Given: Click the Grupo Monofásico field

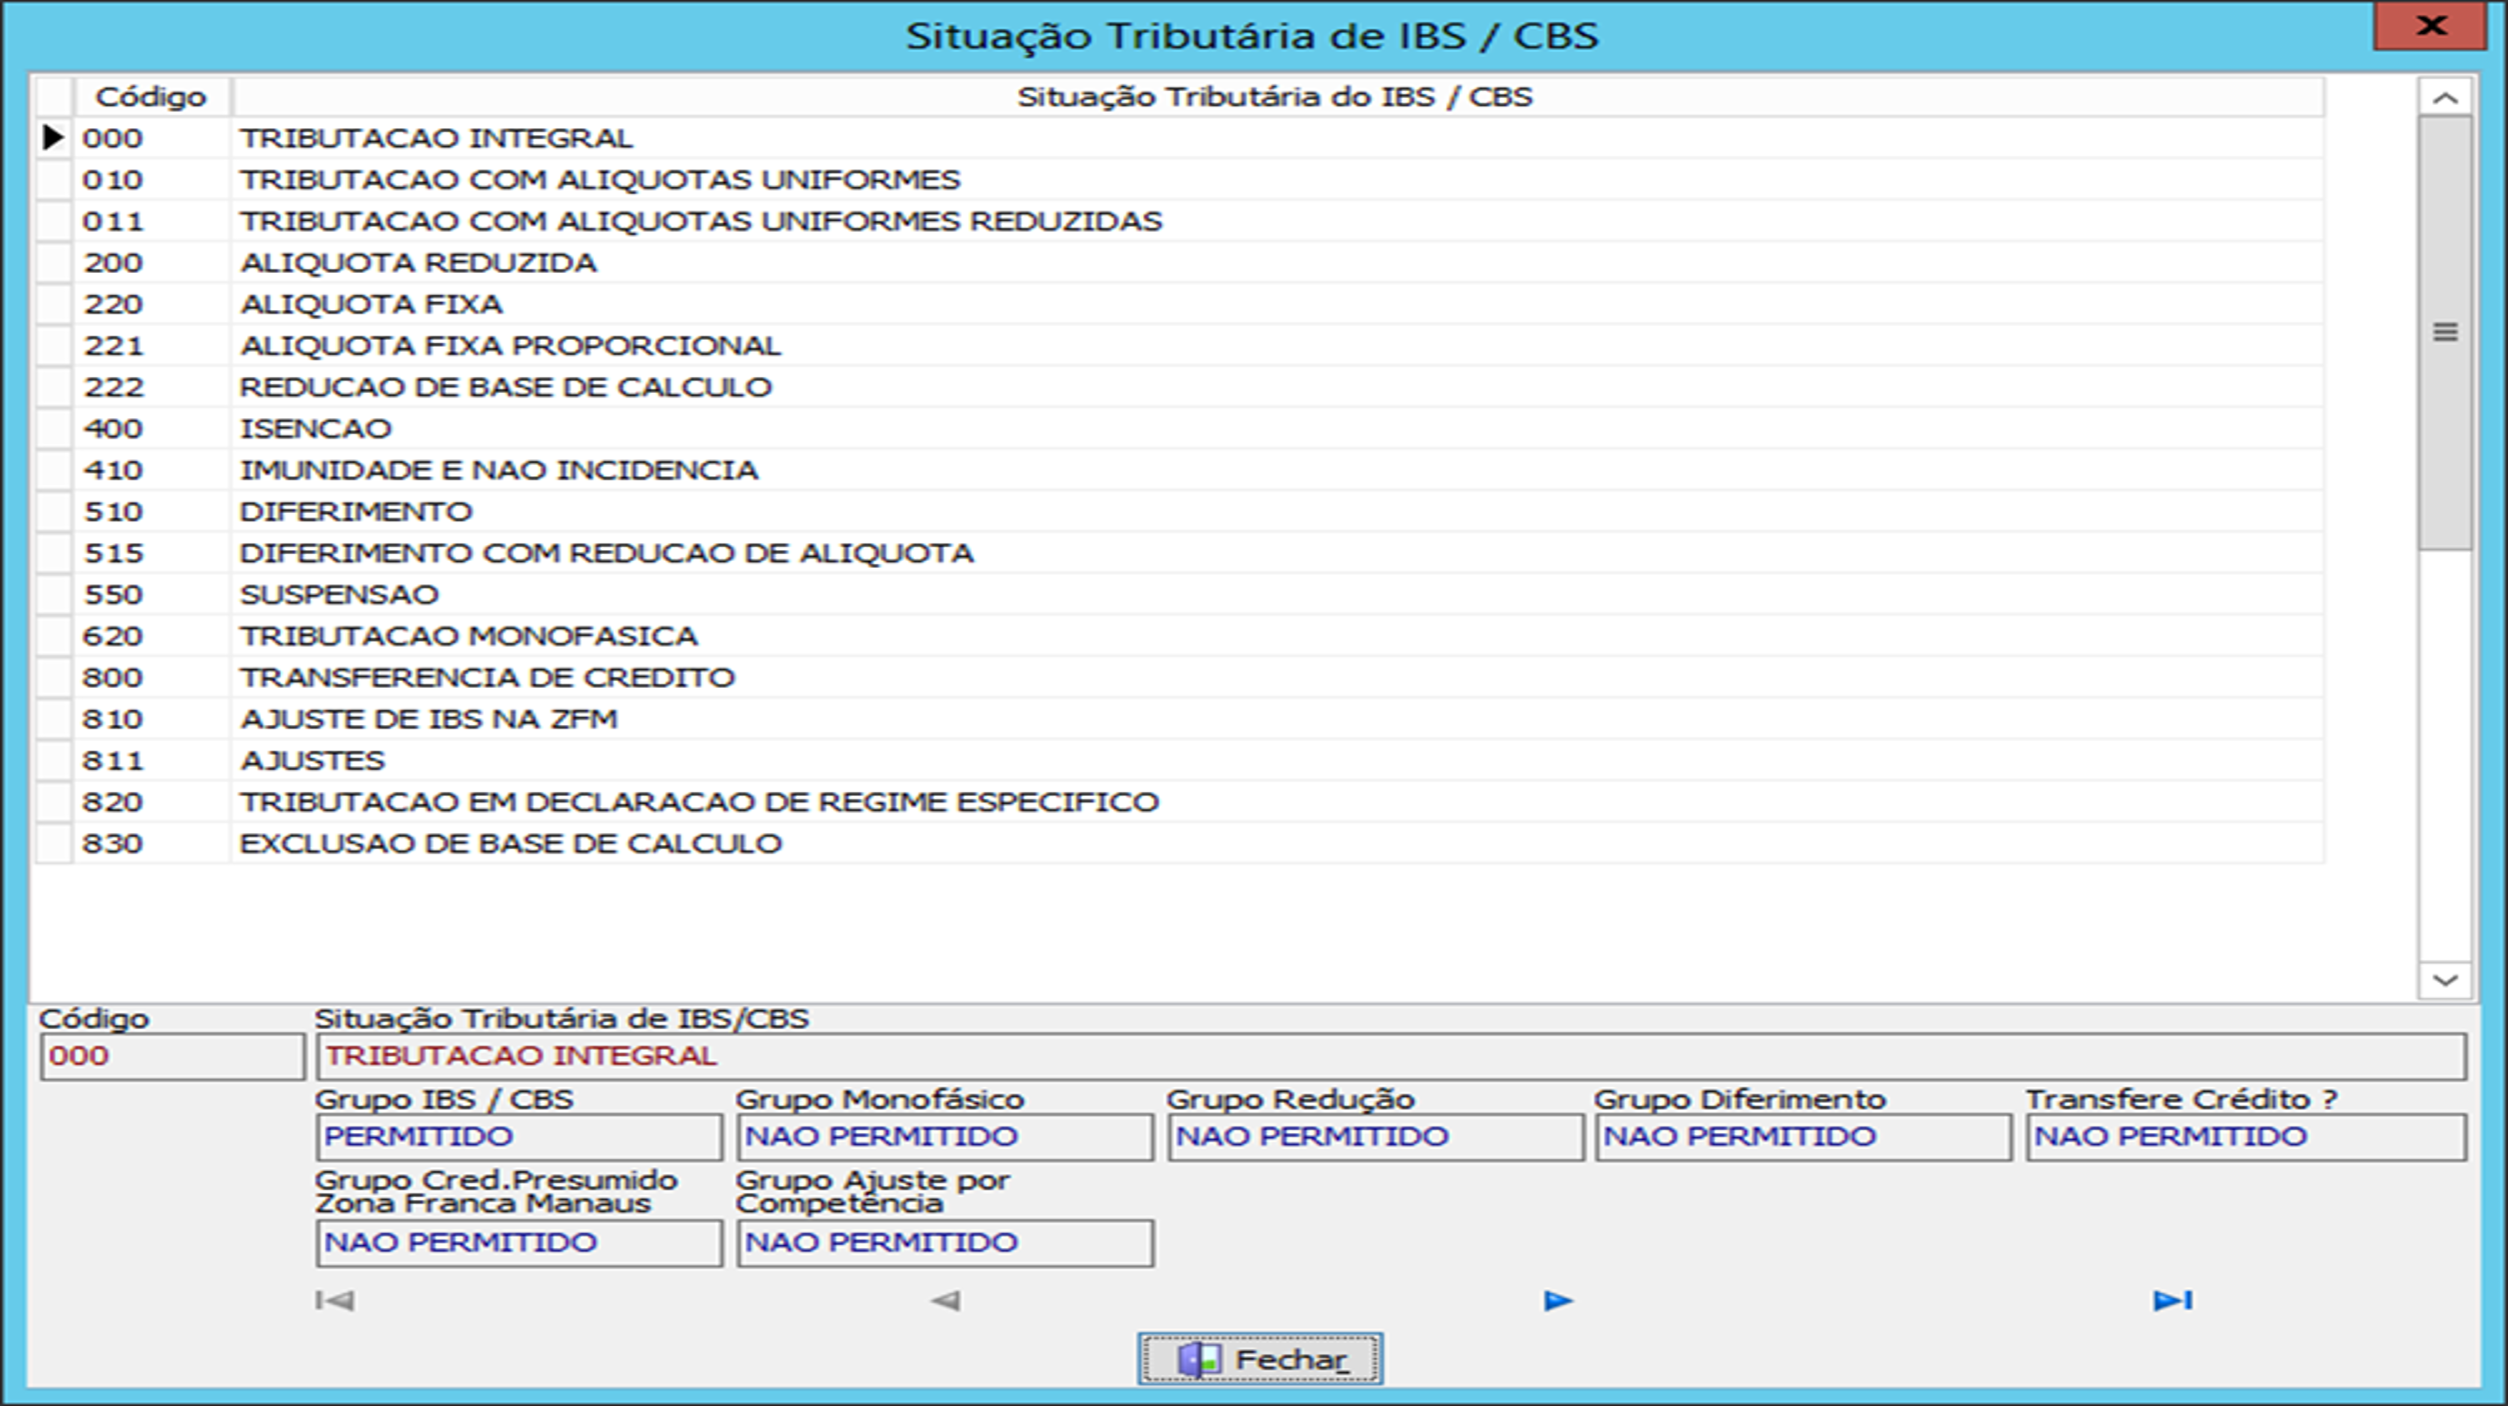Looking at the screenshot, I should coord(944,1137).
